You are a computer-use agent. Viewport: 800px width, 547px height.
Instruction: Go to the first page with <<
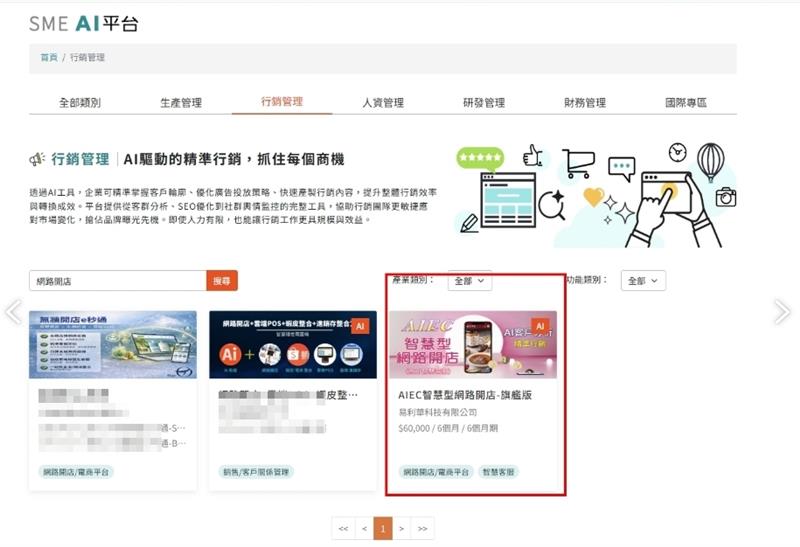click(x=343, y=529)
